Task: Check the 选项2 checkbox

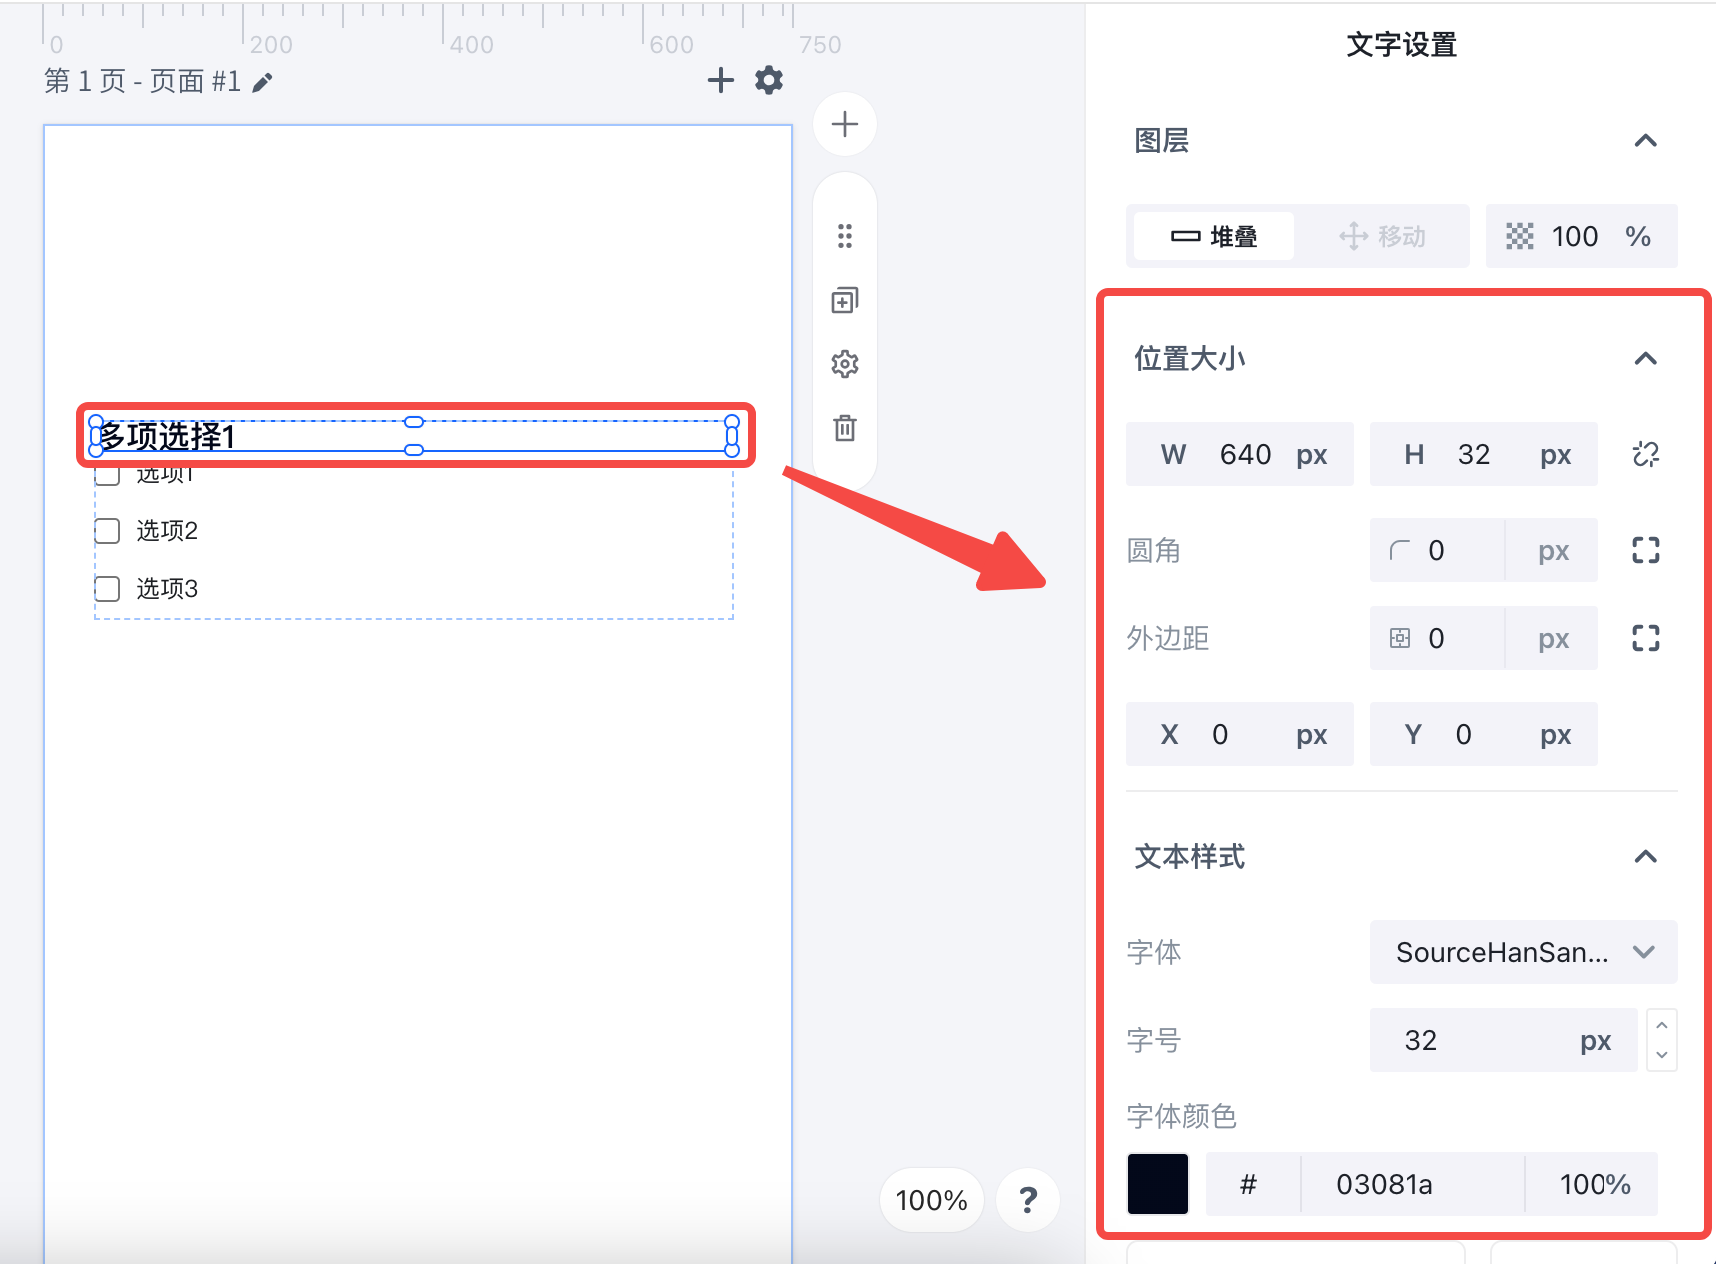Action: point(107,530)
